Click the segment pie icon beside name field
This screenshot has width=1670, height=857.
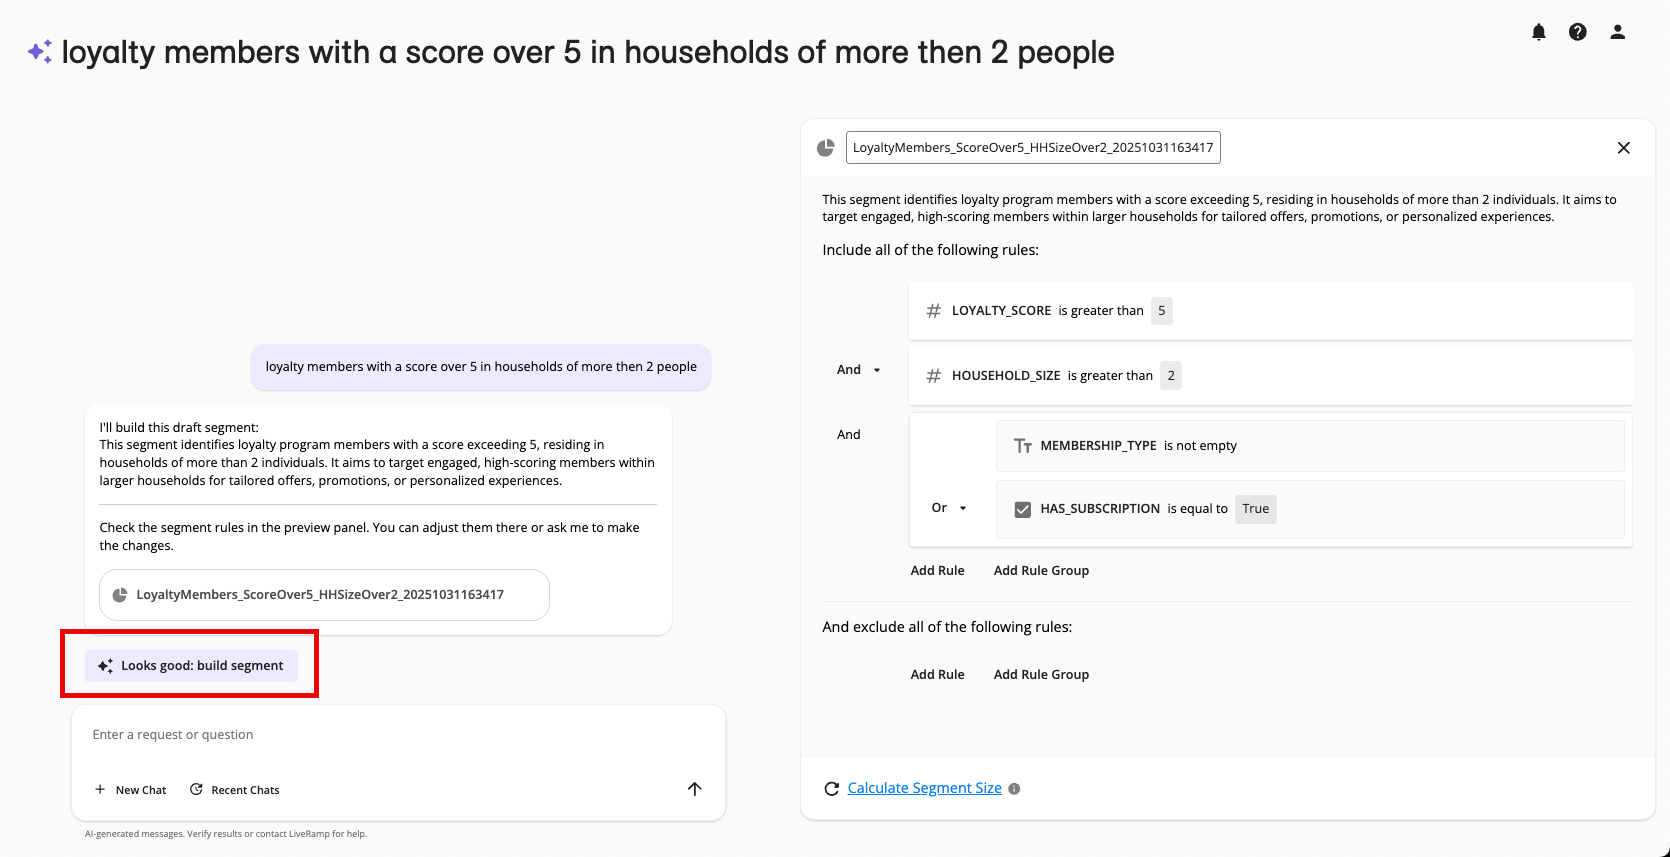[826, 148]
